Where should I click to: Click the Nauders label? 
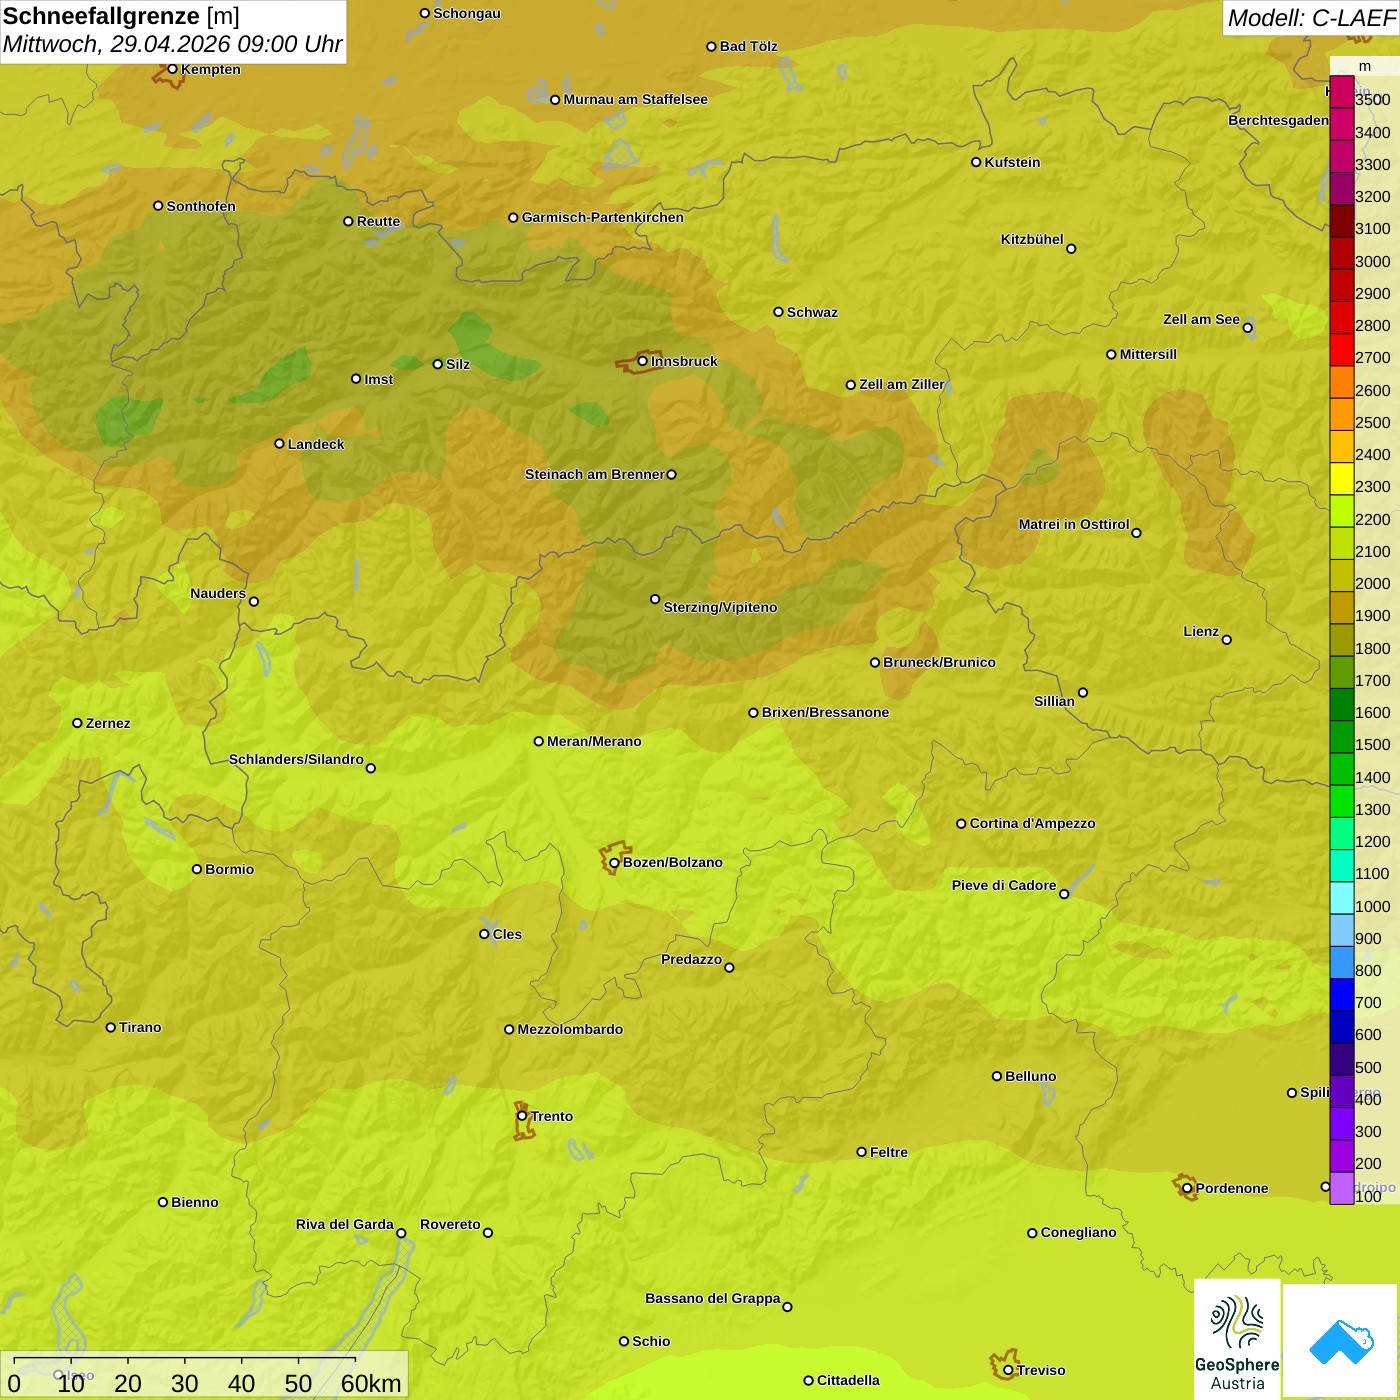tap(218, 593)
